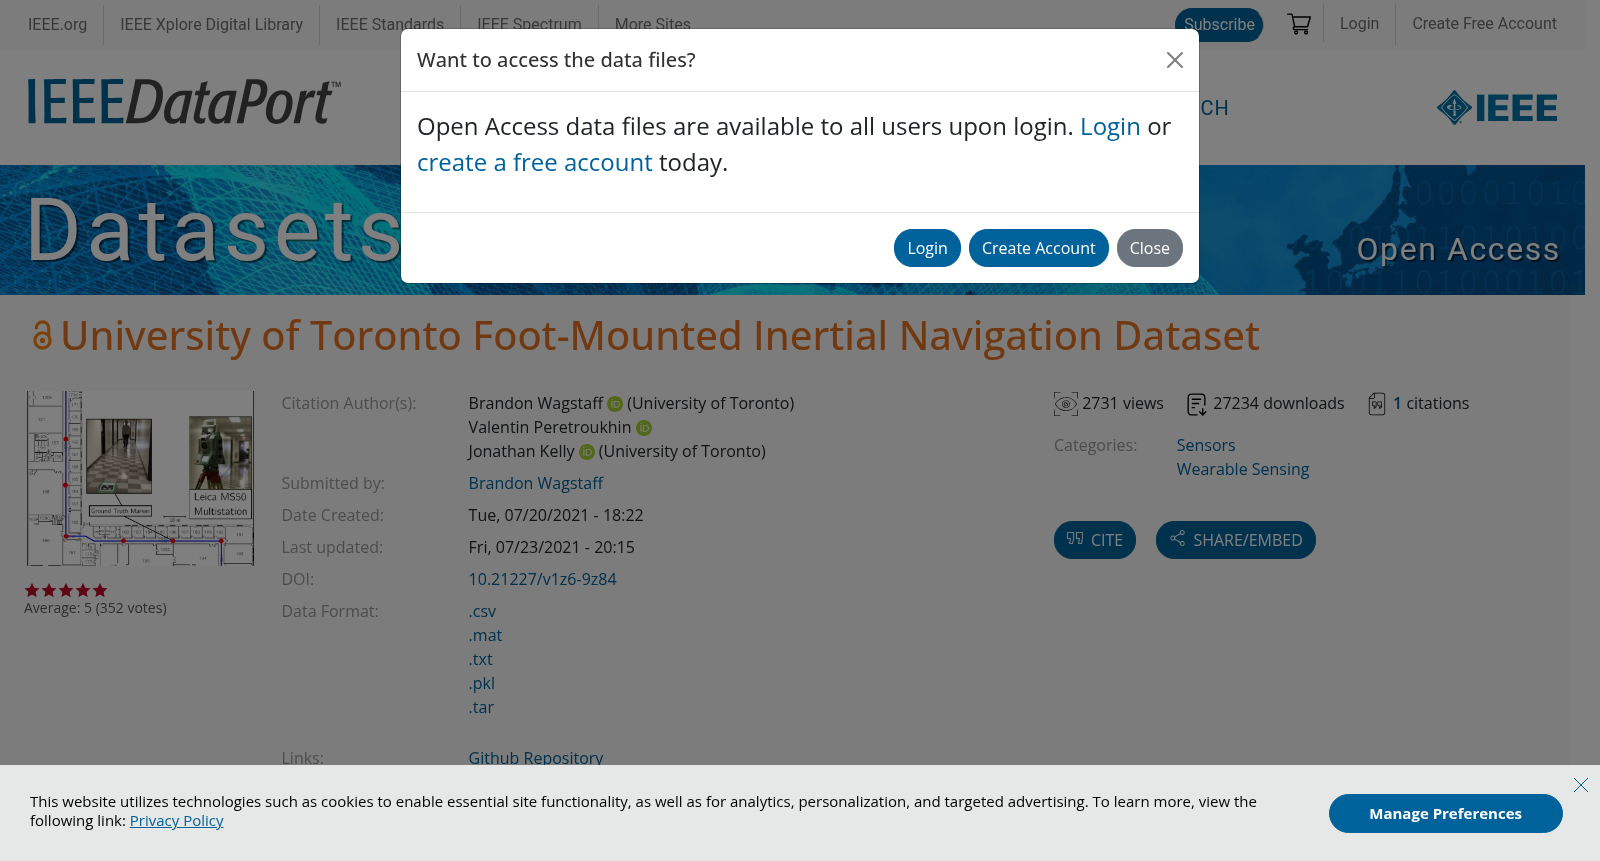Viewport: 1600px width, 861px height.
Task: Open the Wearable Sensing category link
Action: coord(1242,470)
